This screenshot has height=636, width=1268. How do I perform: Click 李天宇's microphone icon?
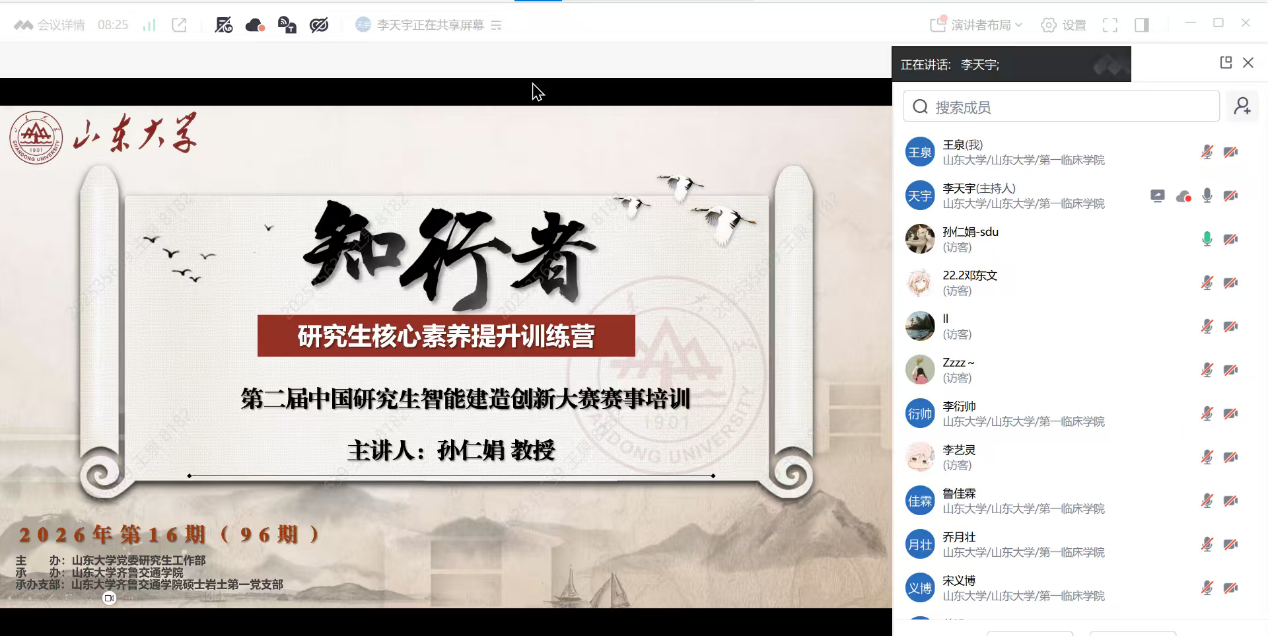coord(1207,196)
